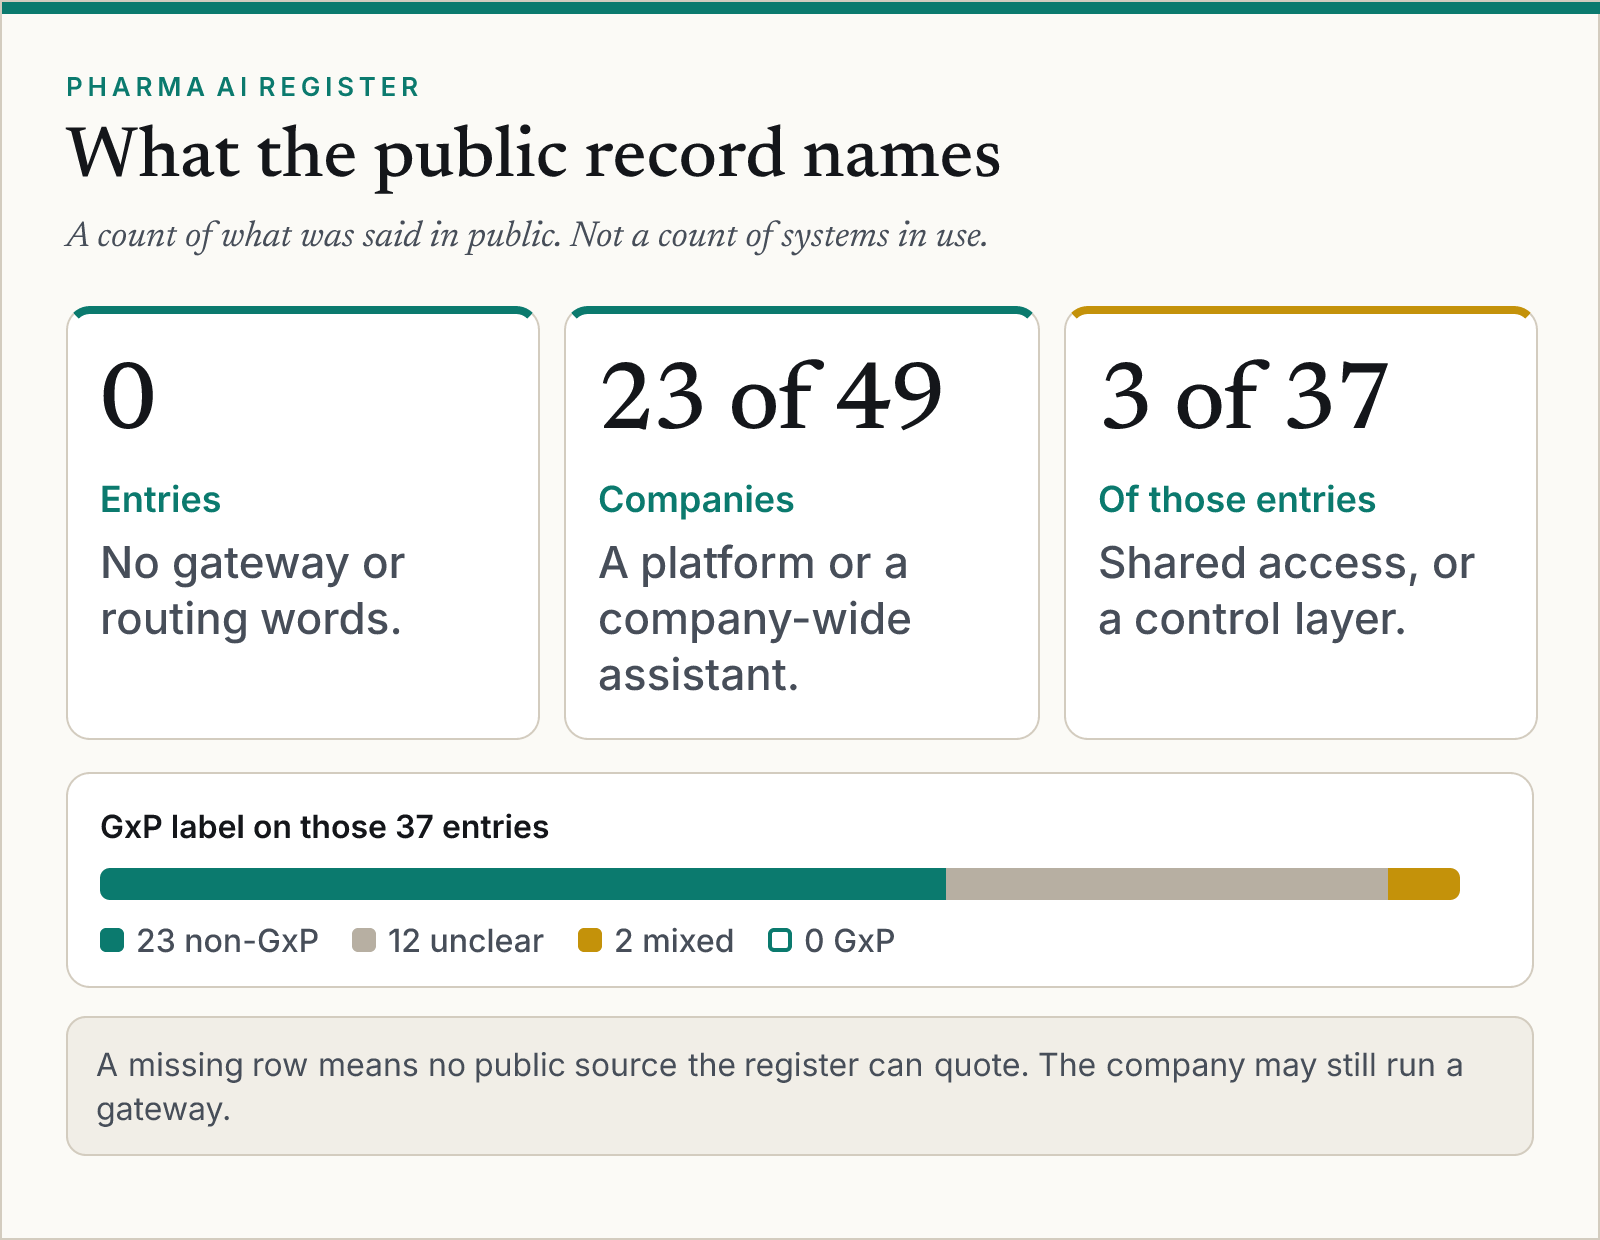The width and height of the screenshot is (1600, 1240).
Task: Select the title 'What the public record names'
Action: pyautogui.click(x=534, y=154)
